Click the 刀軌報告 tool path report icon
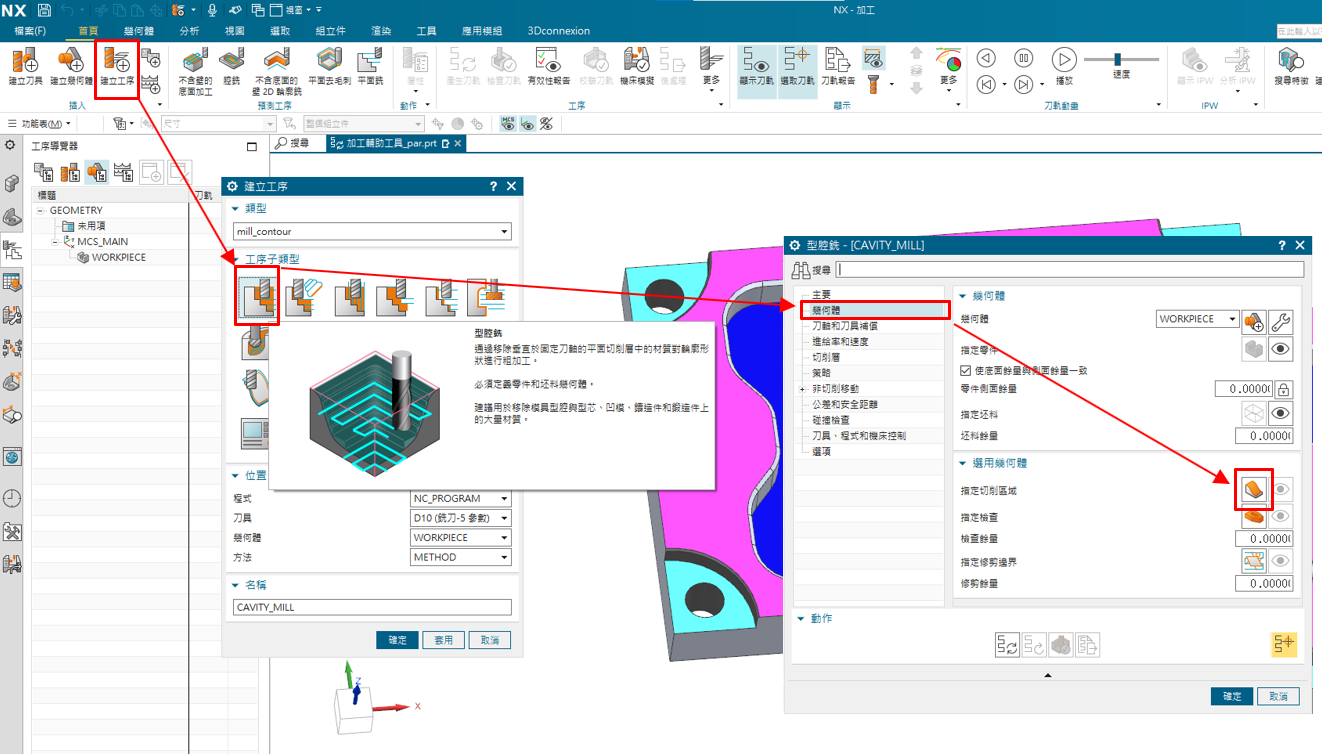 [x=838, y=66]
